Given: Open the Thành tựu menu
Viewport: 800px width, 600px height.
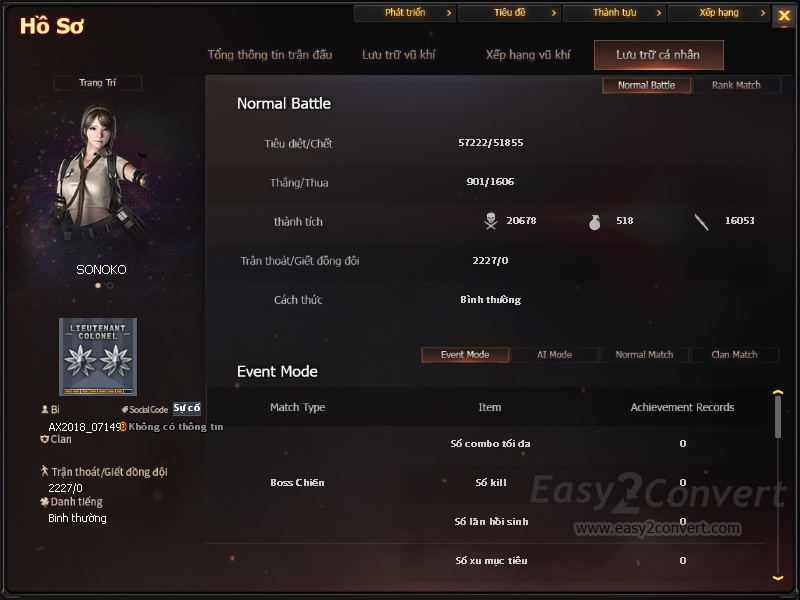Looking at the screenshot, I should point(614,13).
